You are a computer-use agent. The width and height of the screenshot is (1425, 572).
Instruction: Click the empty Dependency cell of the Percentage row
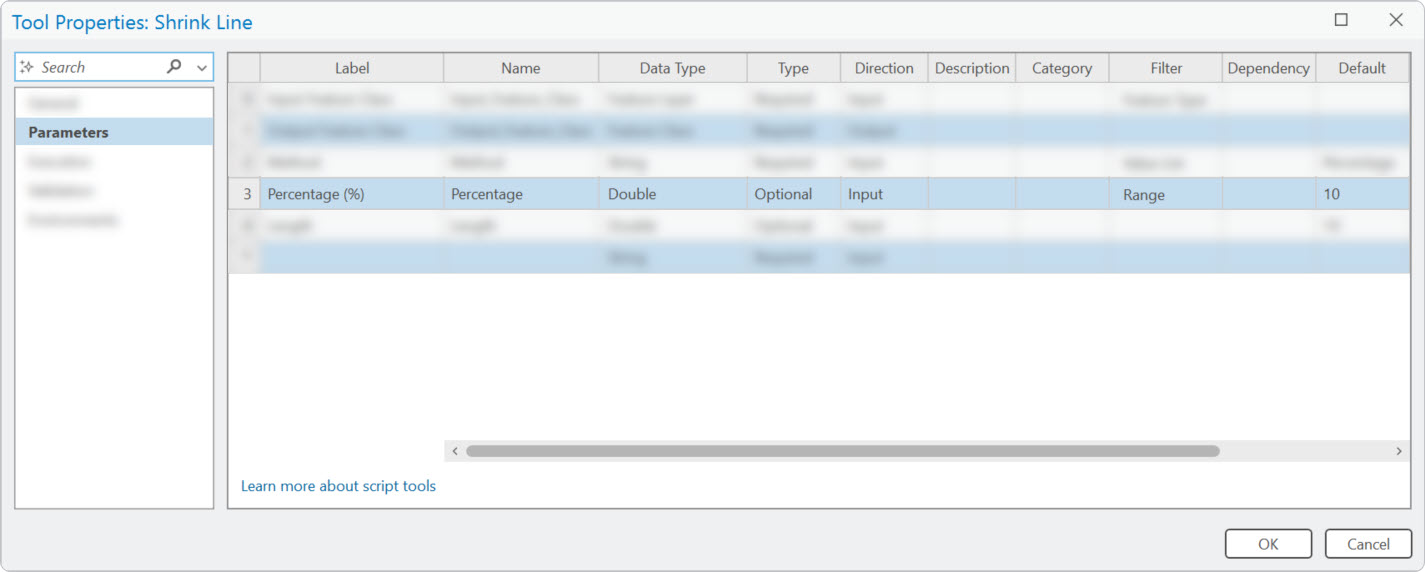point(1269,194)
